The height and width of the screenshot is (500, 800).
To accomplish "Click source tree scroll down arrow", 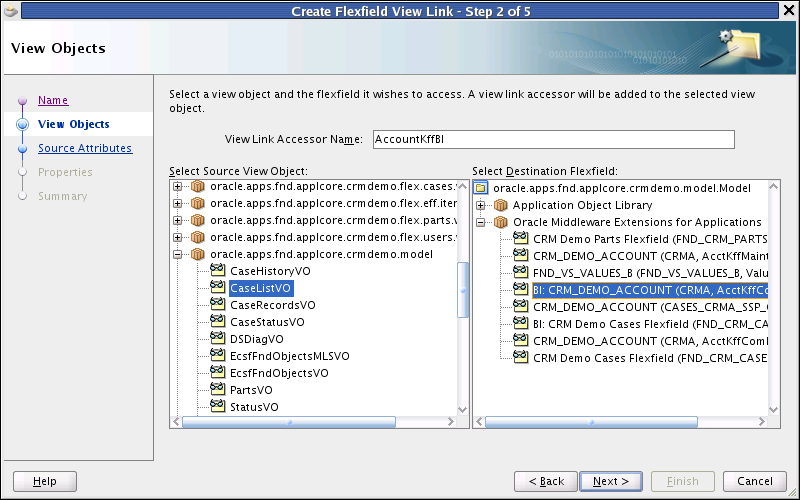I will coord(463,409).
